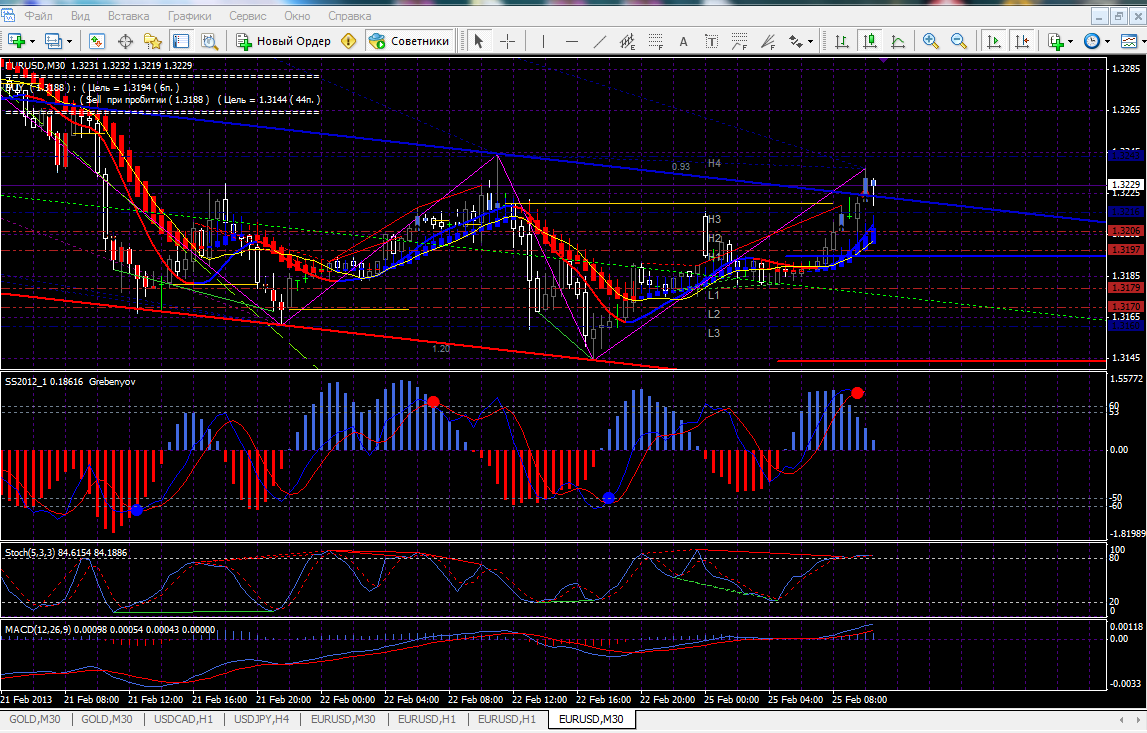Toggle the Navigator panel
The width and height of the screenshot is (1147, 733).
(153, 41)
